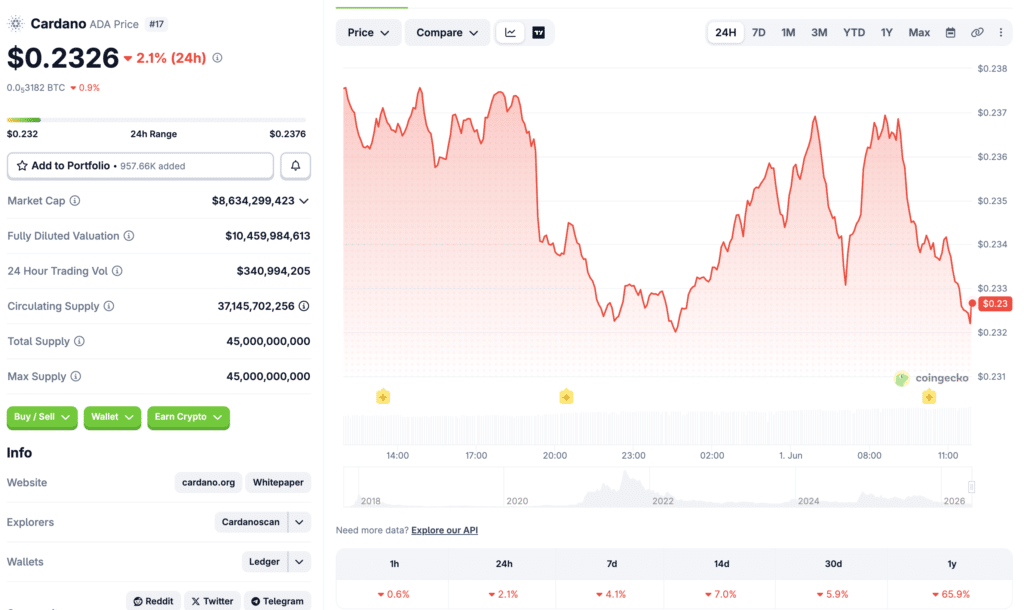This screenshot has width=1024, height=610.
Task: Open cardano.org website link
Action: pos(208,483)
